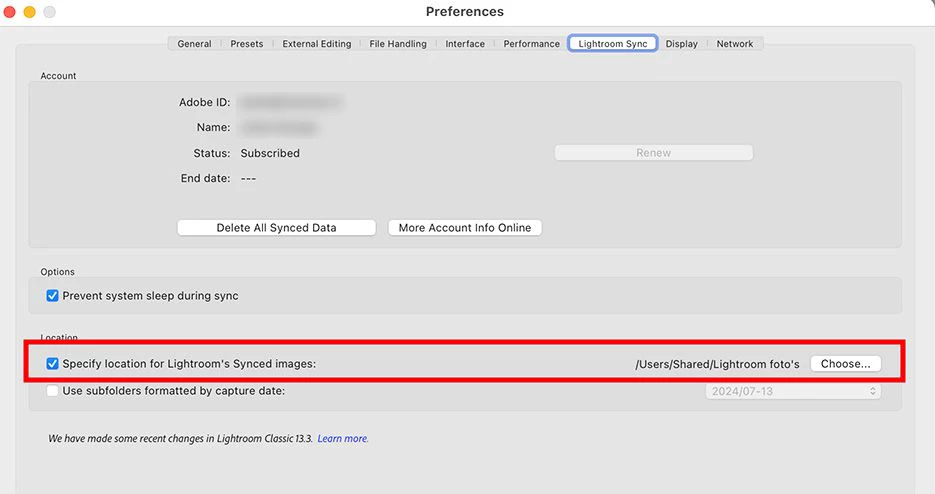935x494 pixels.
Task: Click the Subscribed status text
Action: [x=270, y=153]
